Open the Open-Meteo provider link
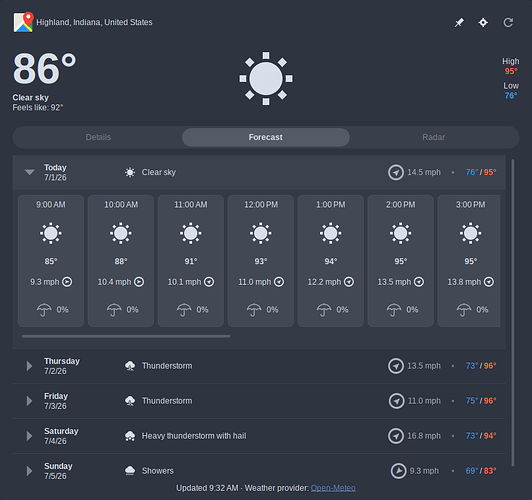 pos(333,488)
